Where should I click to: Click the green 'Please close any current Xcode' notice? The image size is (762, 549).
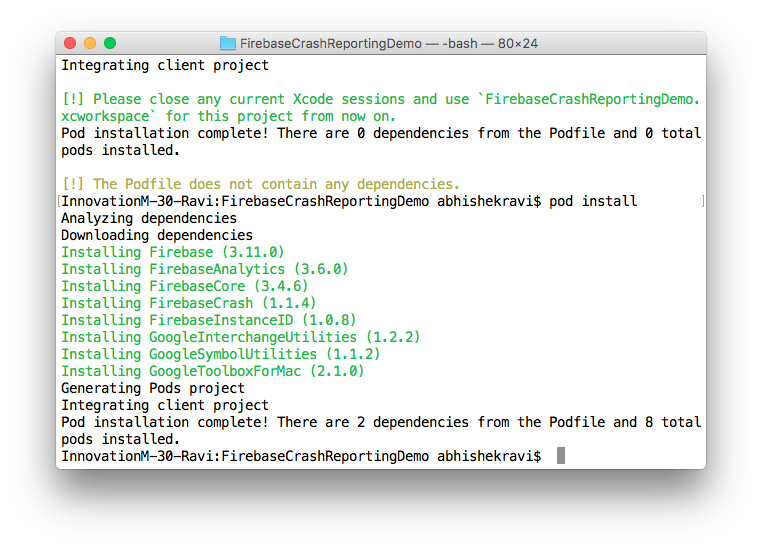[x=380, y=99]
